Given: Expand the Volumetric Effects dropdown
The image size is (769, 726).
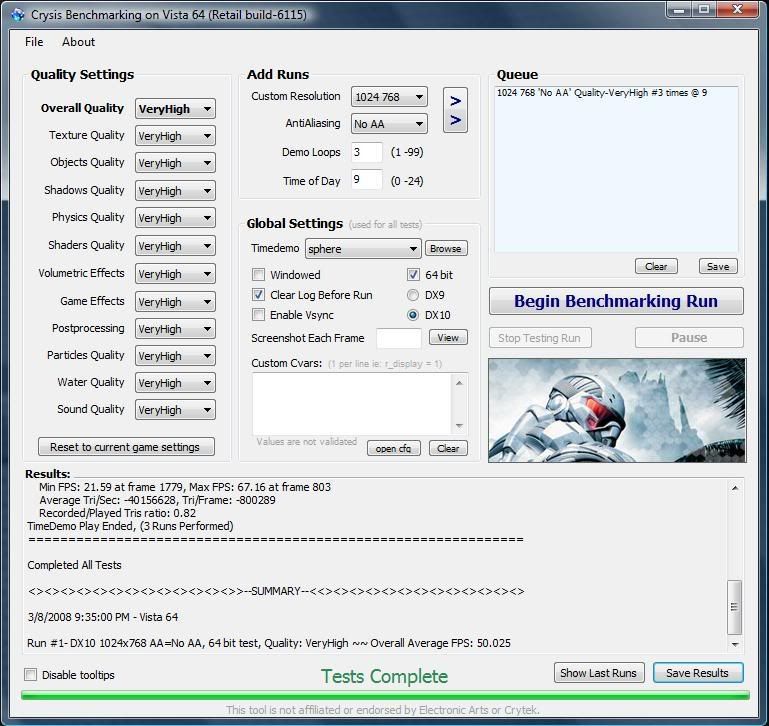Looking at the screenshot, I should tap(175, 274).
